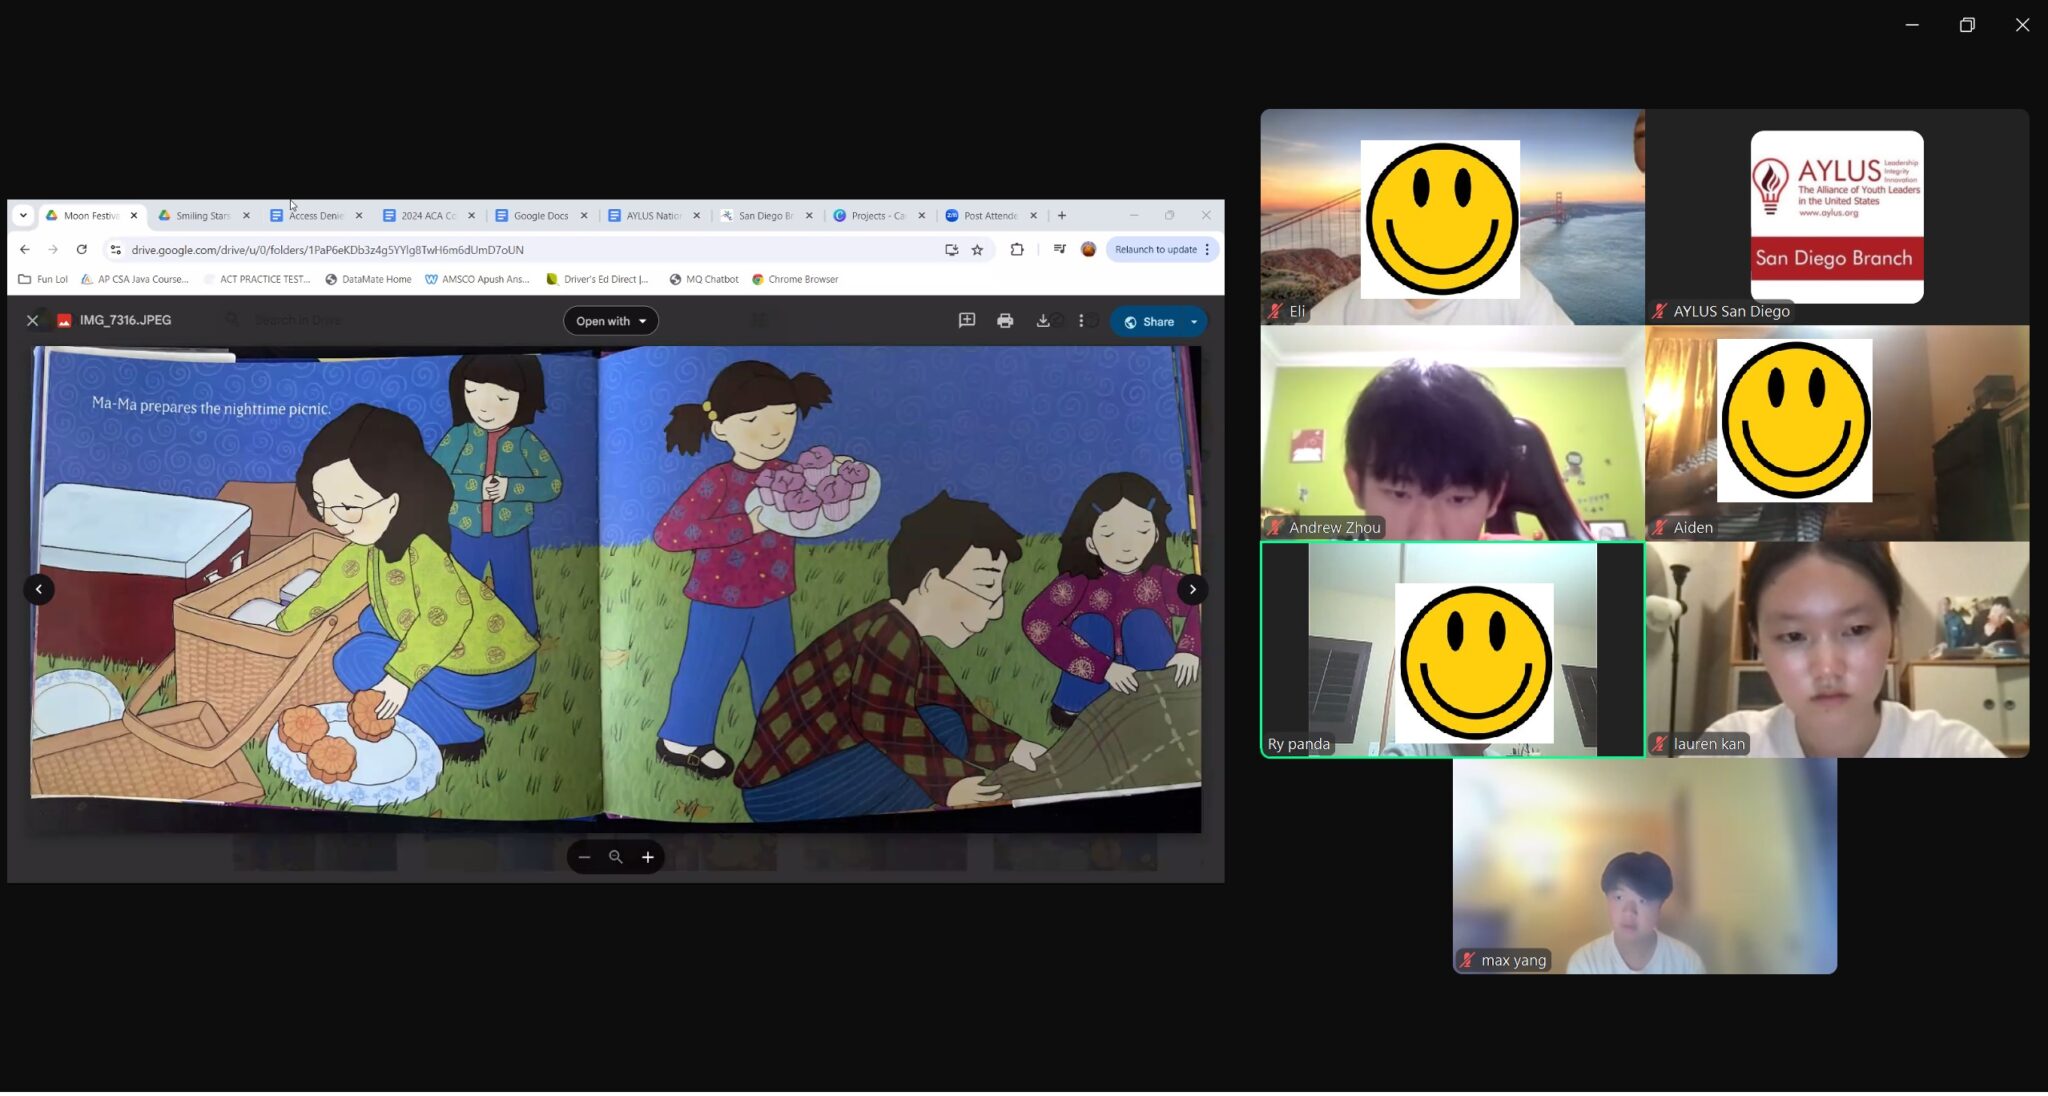Open site information icon in address bar
The height and width of the screenshot is (1096, 2048).
pyautogui.click(x=116, y=250)
